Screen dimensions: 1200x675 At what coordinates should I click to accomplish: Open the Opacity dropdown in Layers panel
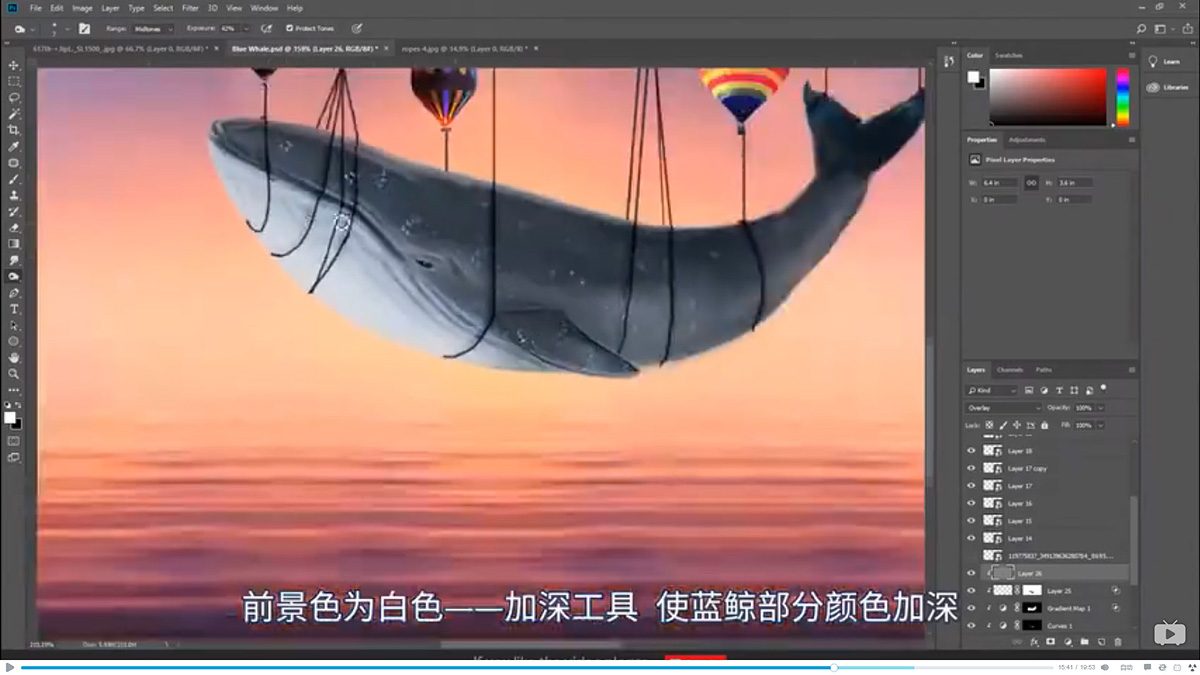[1099, 406]
